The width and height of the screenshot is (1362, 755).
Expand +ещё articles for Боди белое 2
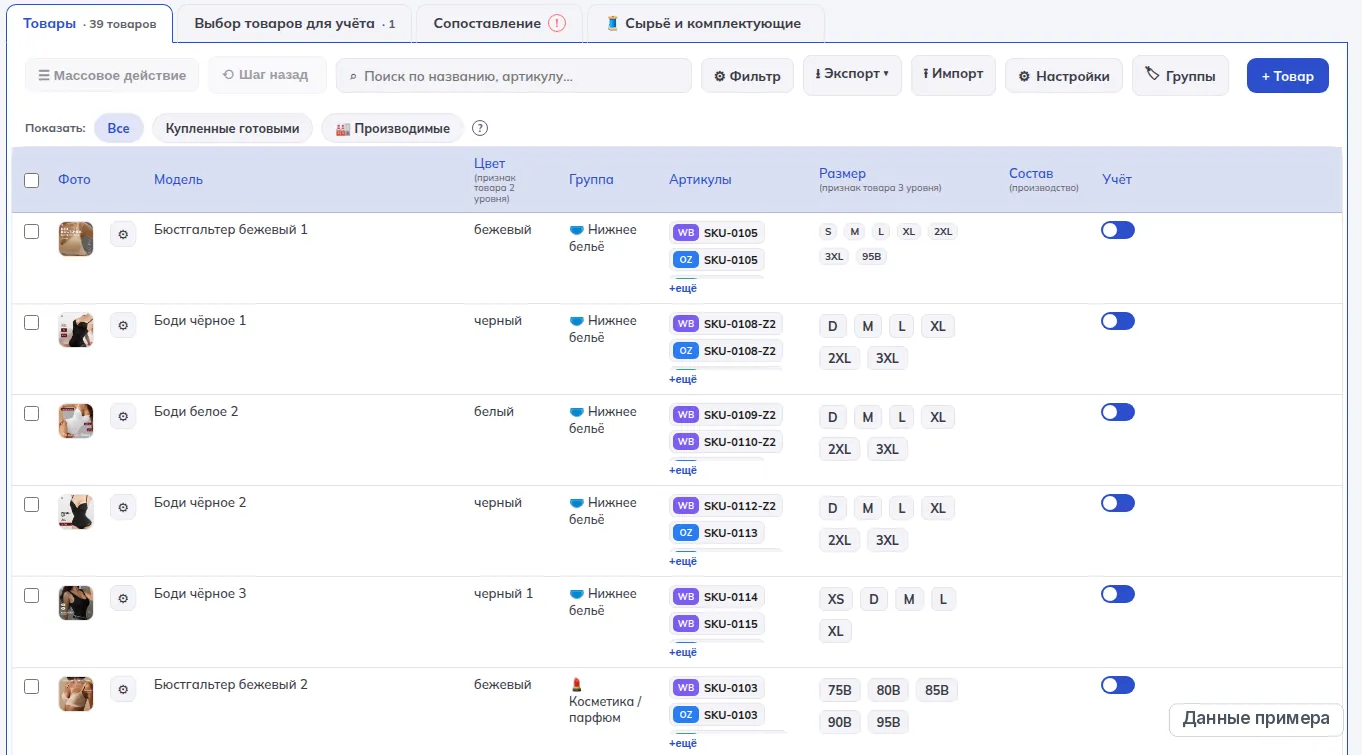tap(683, 470)
